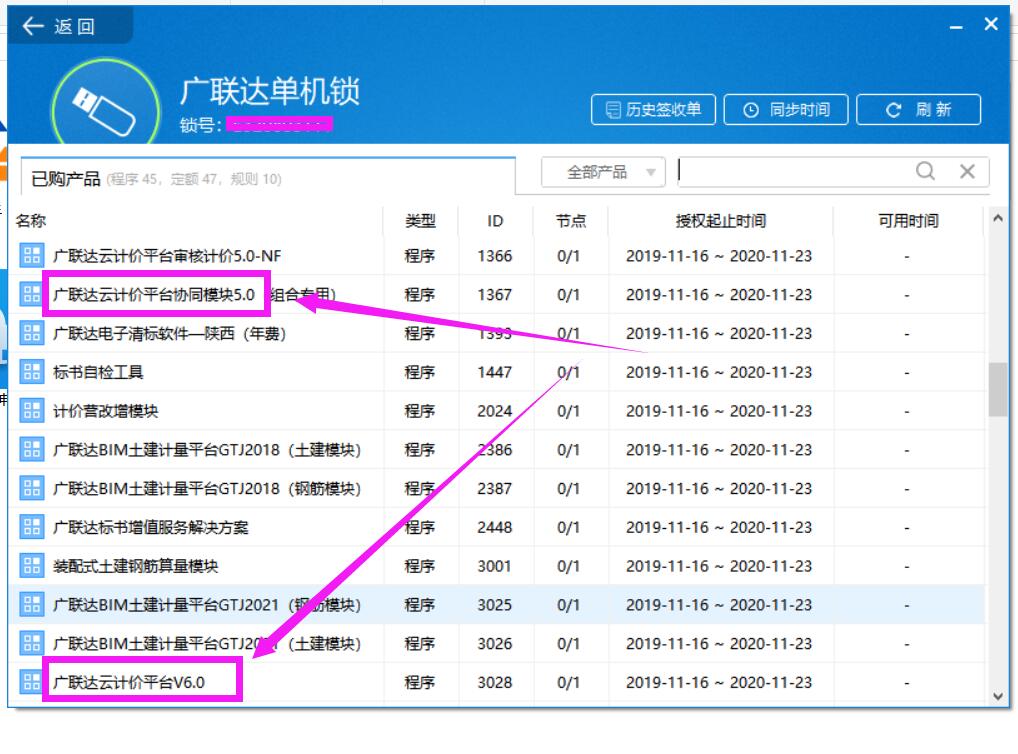Viewport: 1018px width, 754px height.
Task: Click ID cell 2448
Action: [x=495, y=527]
